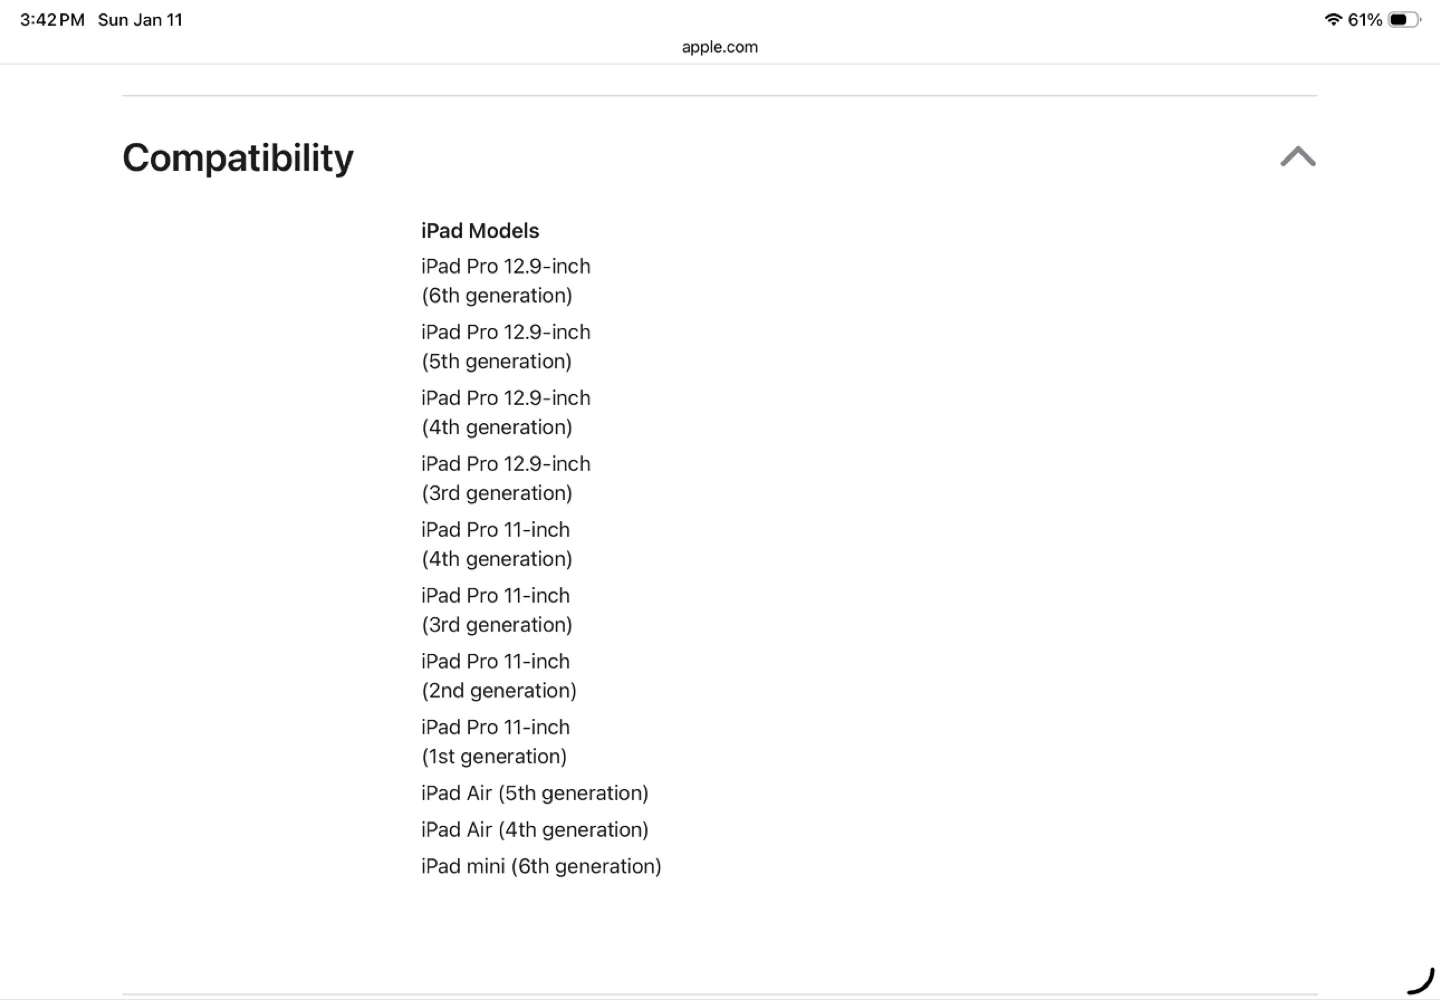
Task: Tap the Wi-Fi status icon
Action: click(1332, 20)
